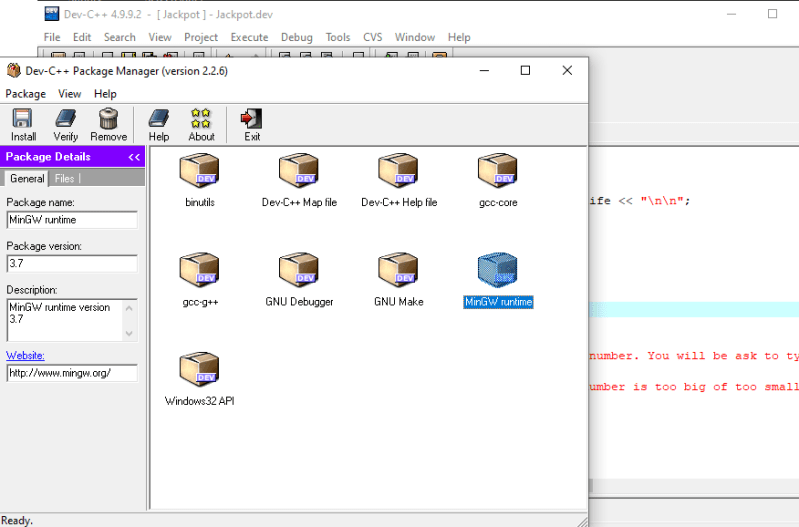Click the Package name field
The width and height of the screenshot is (799, 527).
(x=72, y=220)
